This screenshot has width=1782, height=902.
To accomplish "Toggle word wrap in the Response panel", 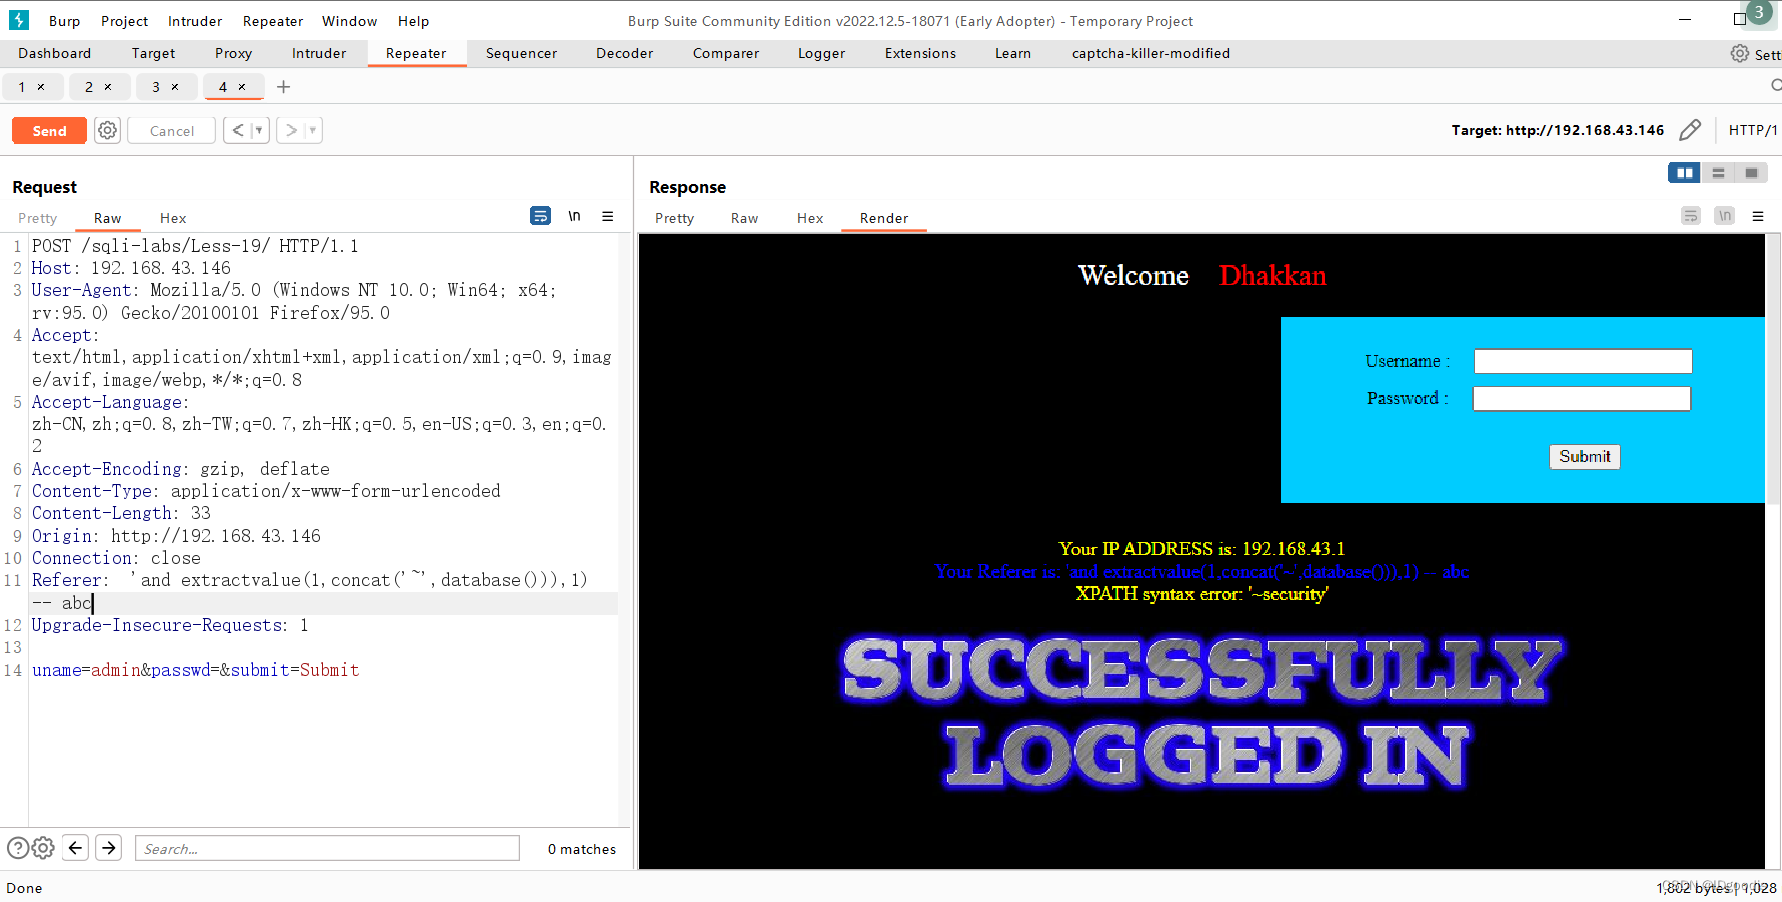I will click(1691, 216).
